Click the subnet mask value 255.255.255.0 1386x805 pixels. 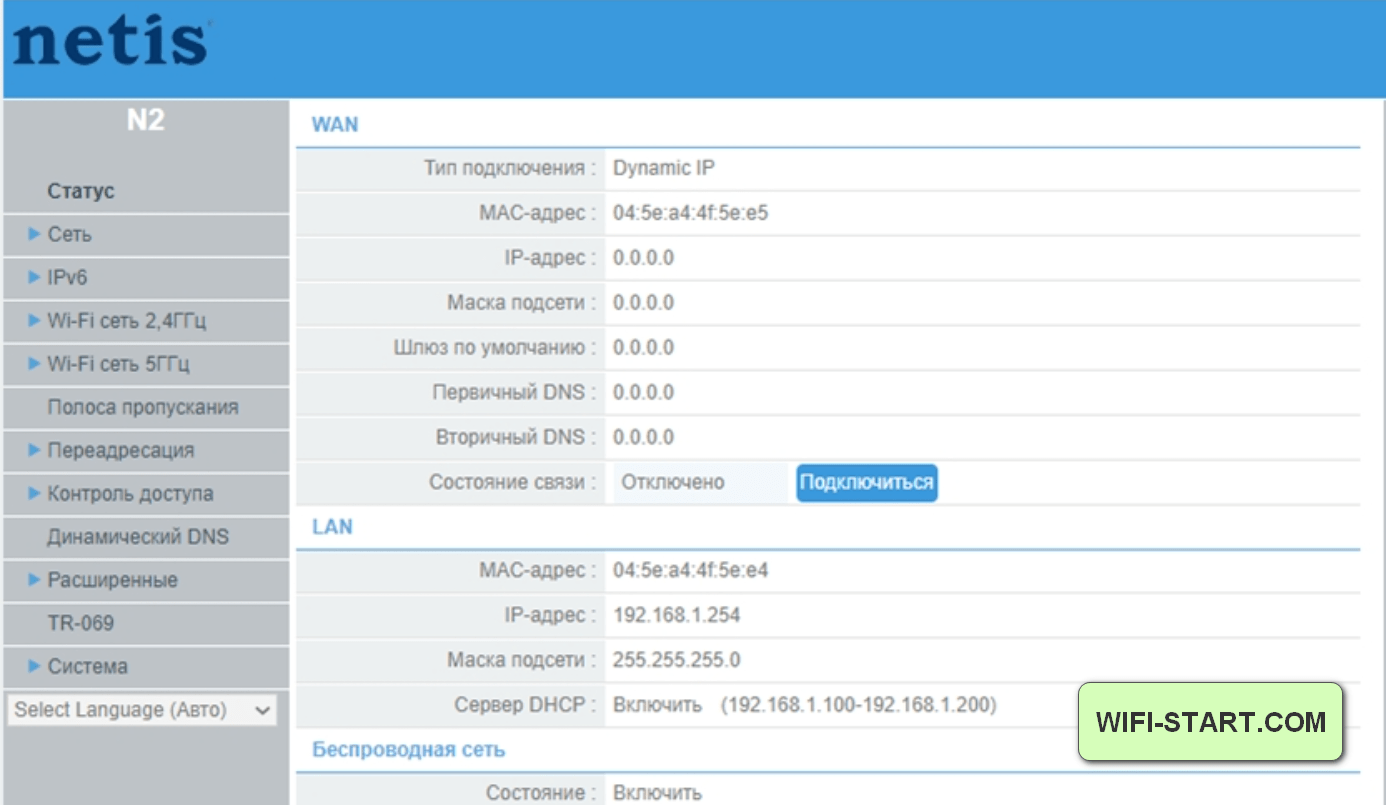click(x=677, y=660)
